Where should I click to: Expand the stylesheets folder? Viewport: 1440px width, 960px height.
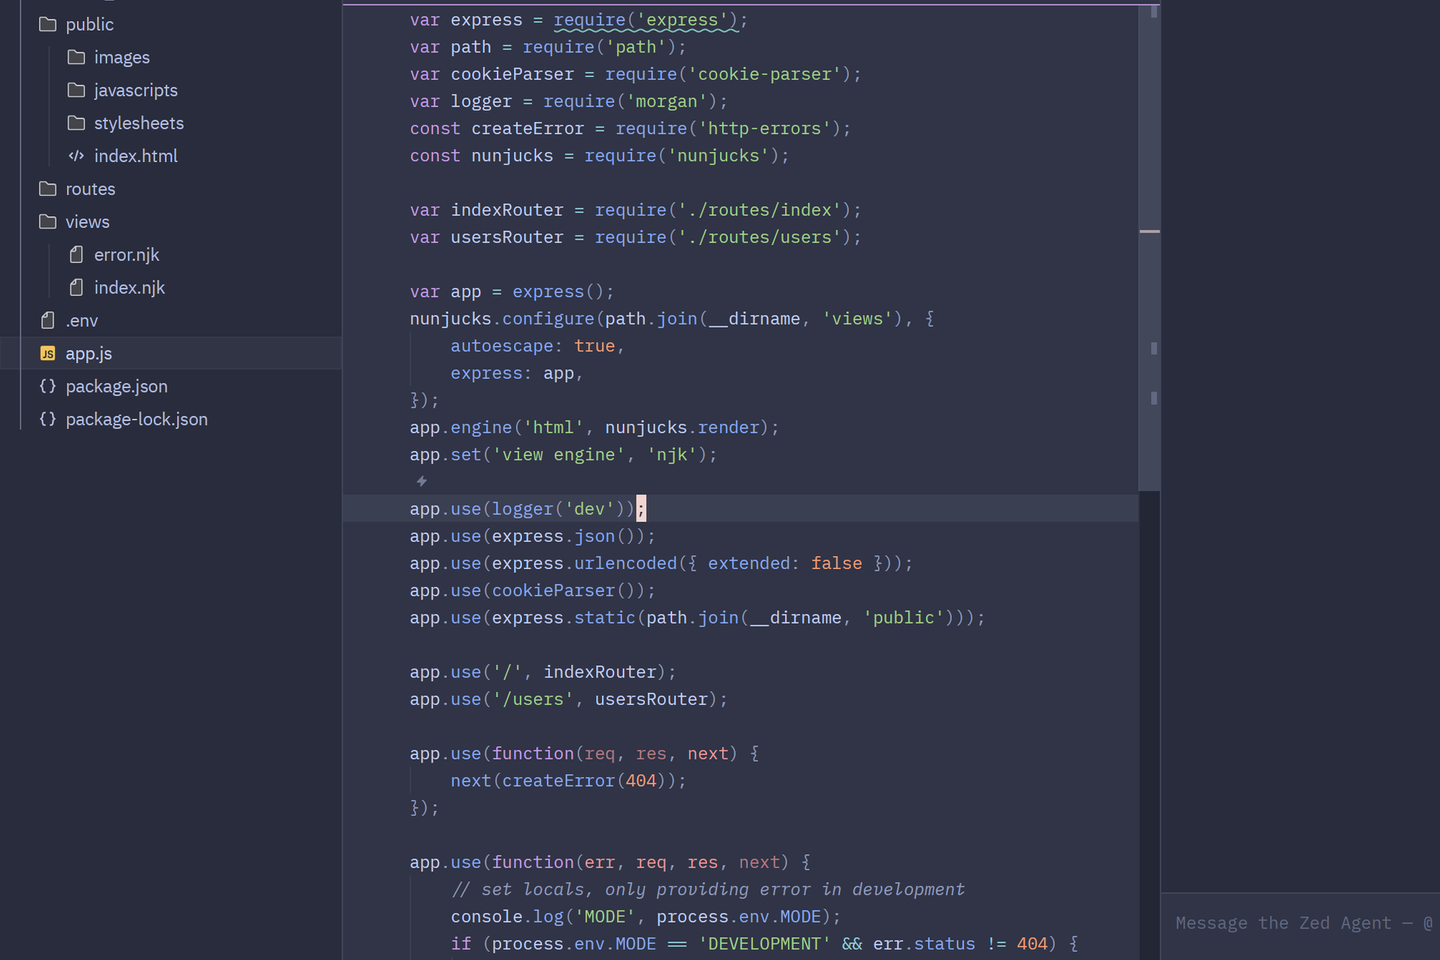tap(171, 123)
